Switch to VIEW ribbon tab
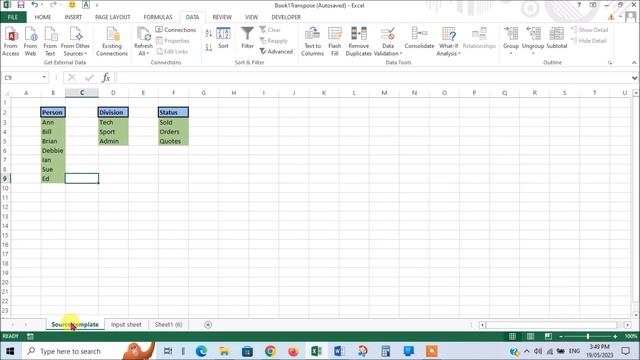Image resolution: width=640 pixels, height=360 pixels. (251, 17)
